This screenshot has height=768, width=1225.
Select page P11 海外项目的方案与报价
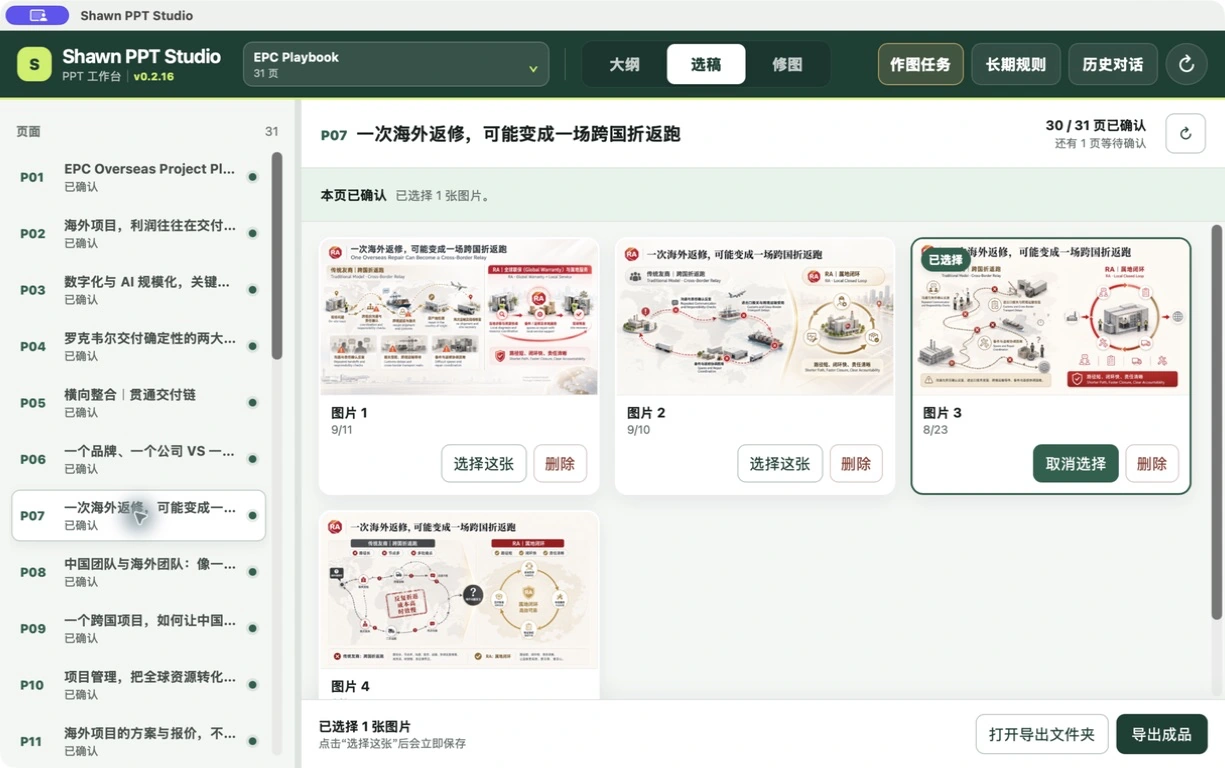[x=138, y=742]
